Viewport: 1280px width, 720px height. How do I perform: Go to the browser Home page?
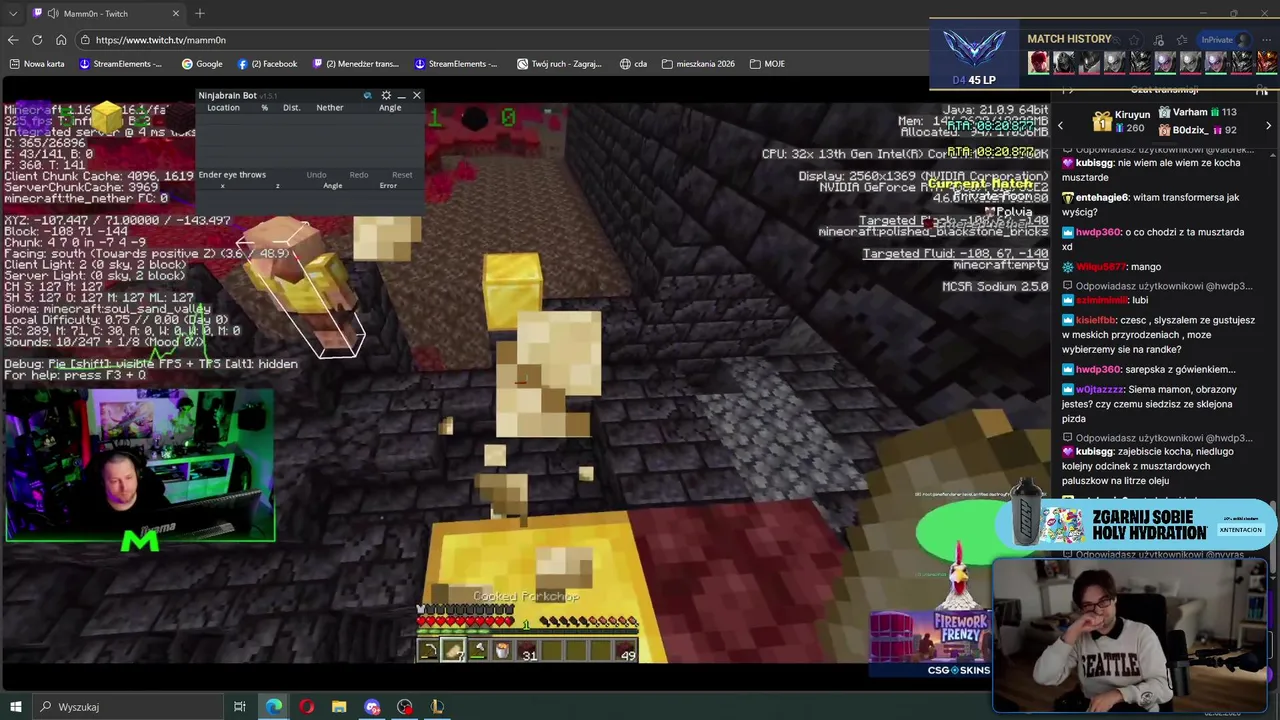click(61, 40)
